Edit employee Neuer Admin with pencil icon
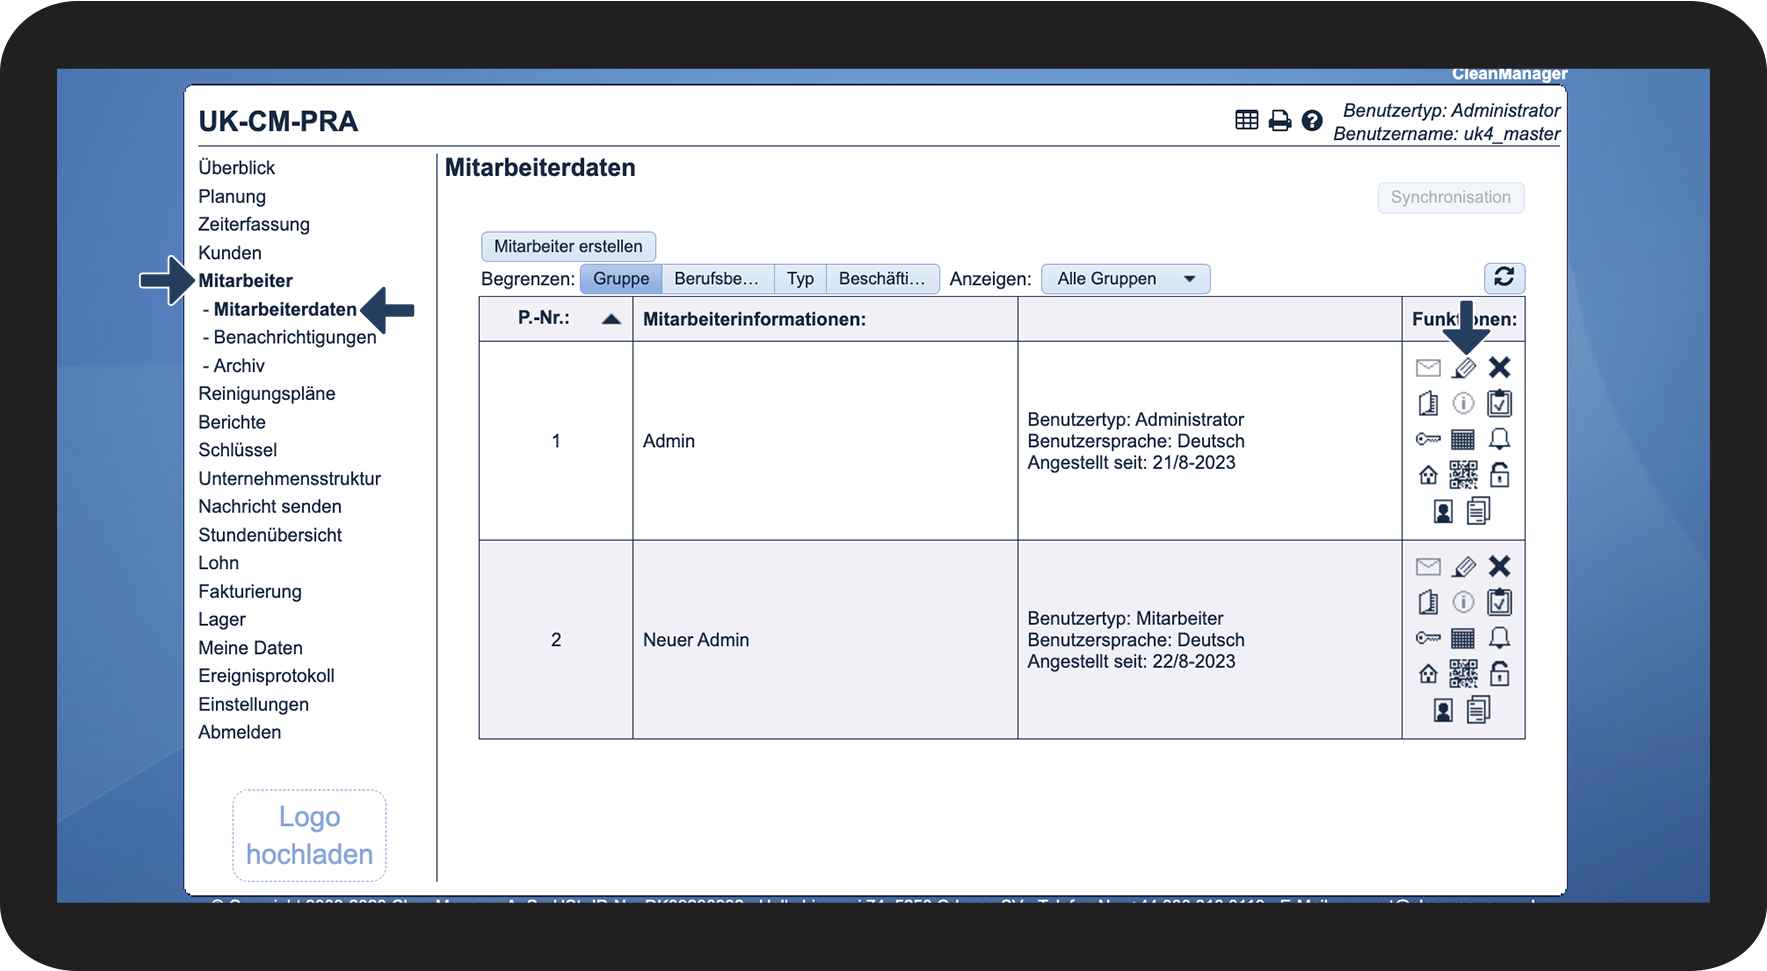 [x=1464, y=567]
